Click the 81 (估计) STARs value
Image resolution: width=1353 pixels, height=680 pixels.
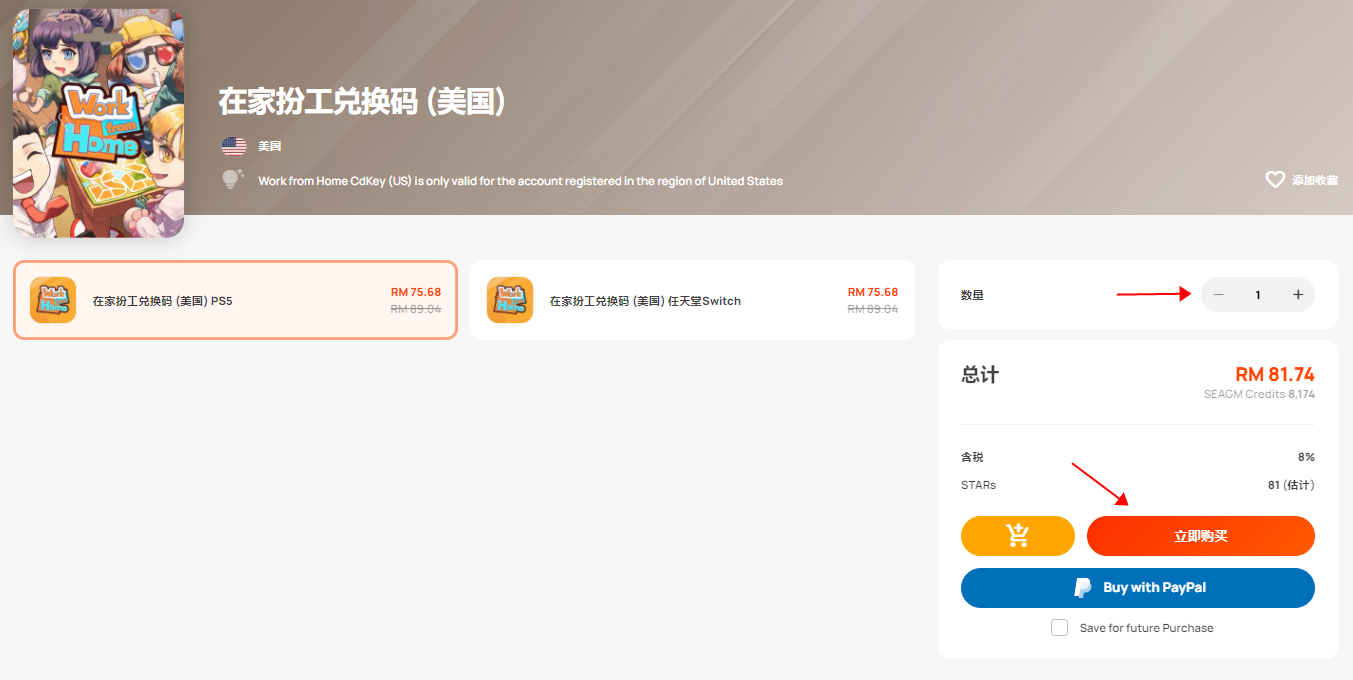pyautogui.click(x=1291, y=485)
